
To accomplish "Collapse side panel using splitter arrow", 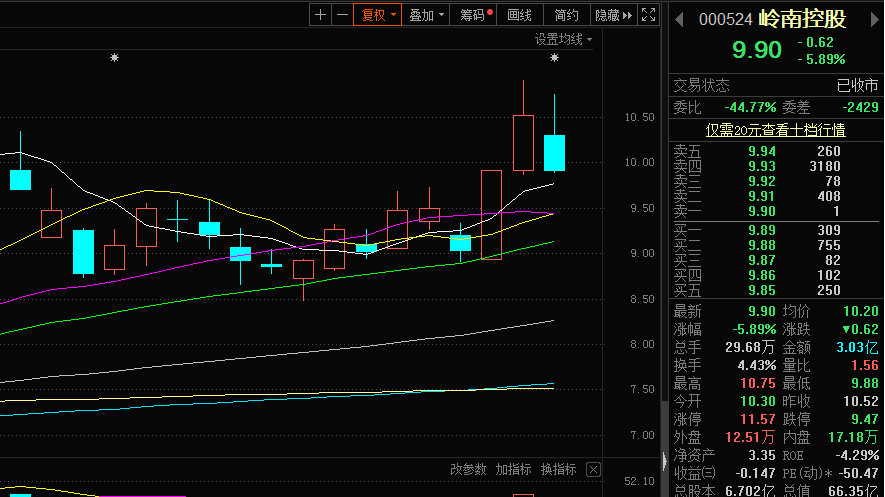I will [663, 460].
